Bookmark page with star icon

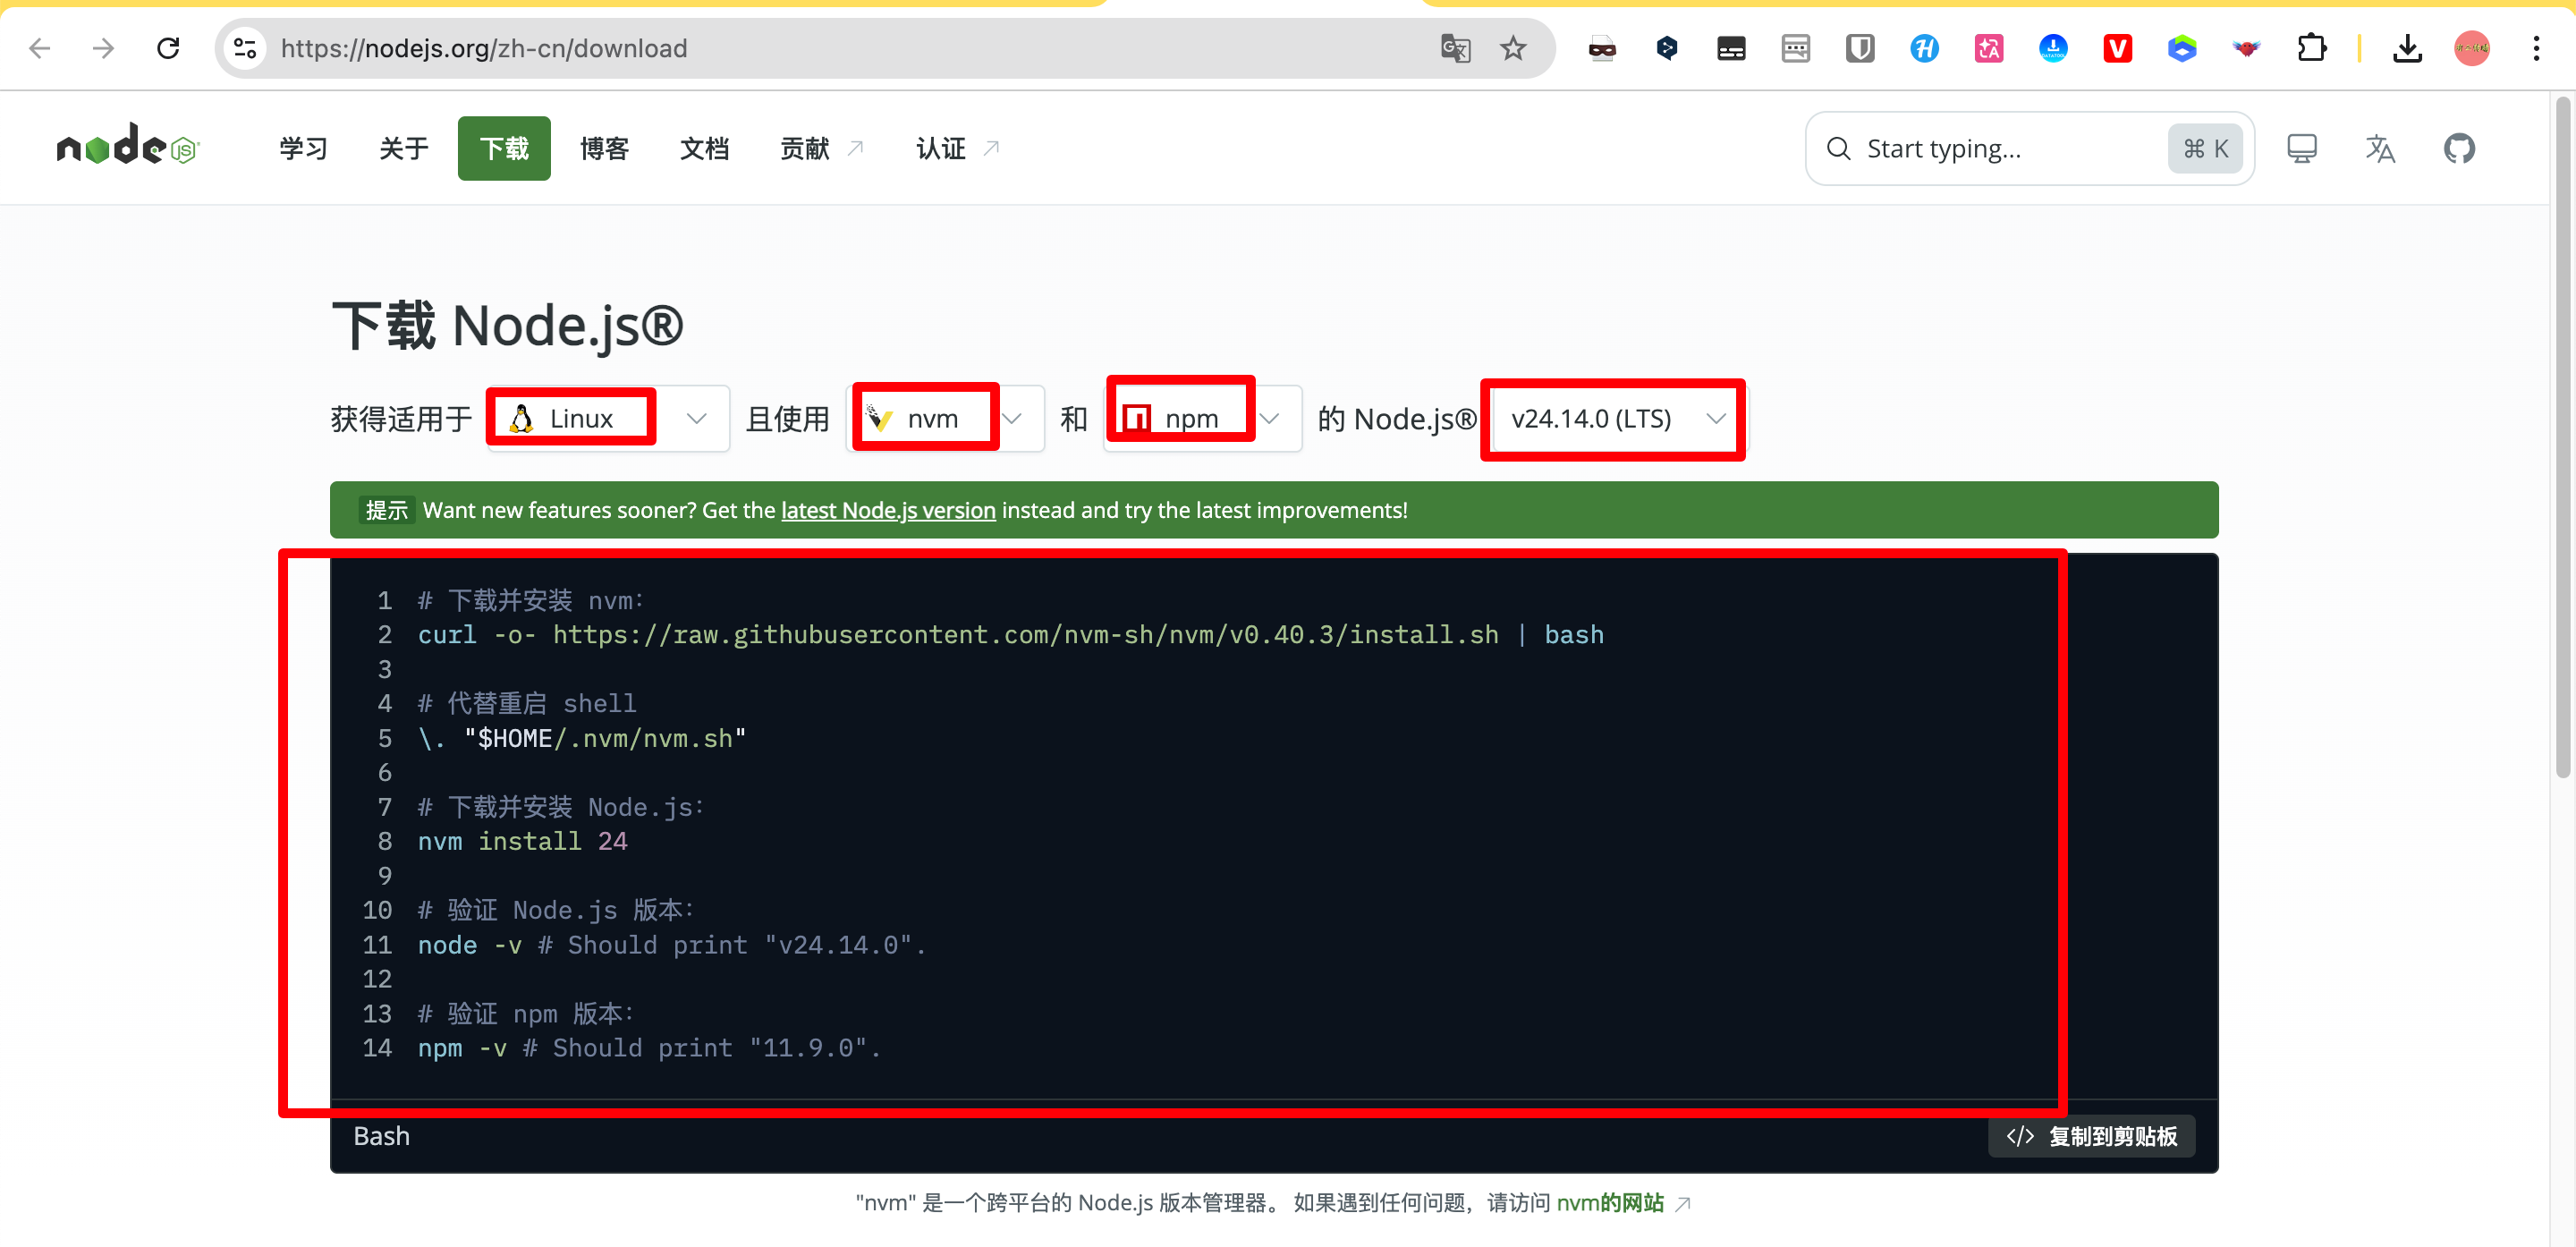pyautogui.click(x=1513, y=48)
